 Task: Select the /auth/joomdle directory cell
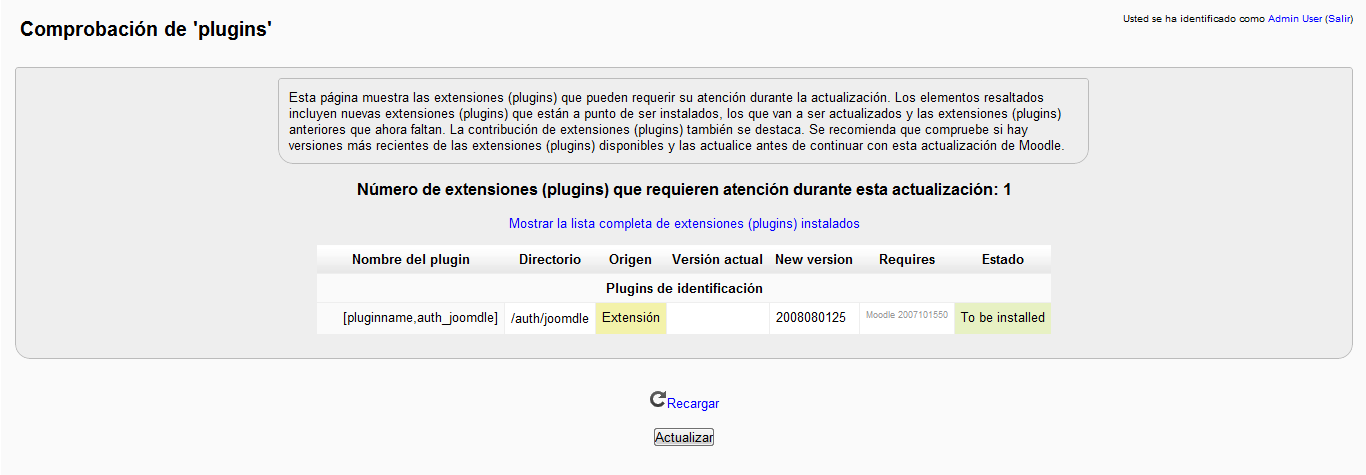[x=549, y=319]
